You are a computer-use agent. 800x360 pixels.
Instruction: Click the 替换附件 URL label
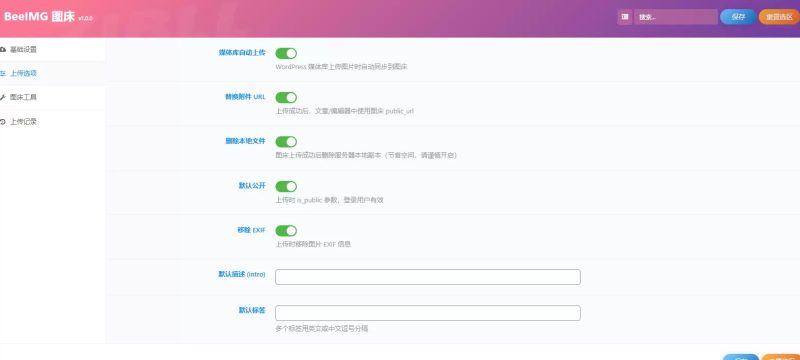[x=245, y=97]
